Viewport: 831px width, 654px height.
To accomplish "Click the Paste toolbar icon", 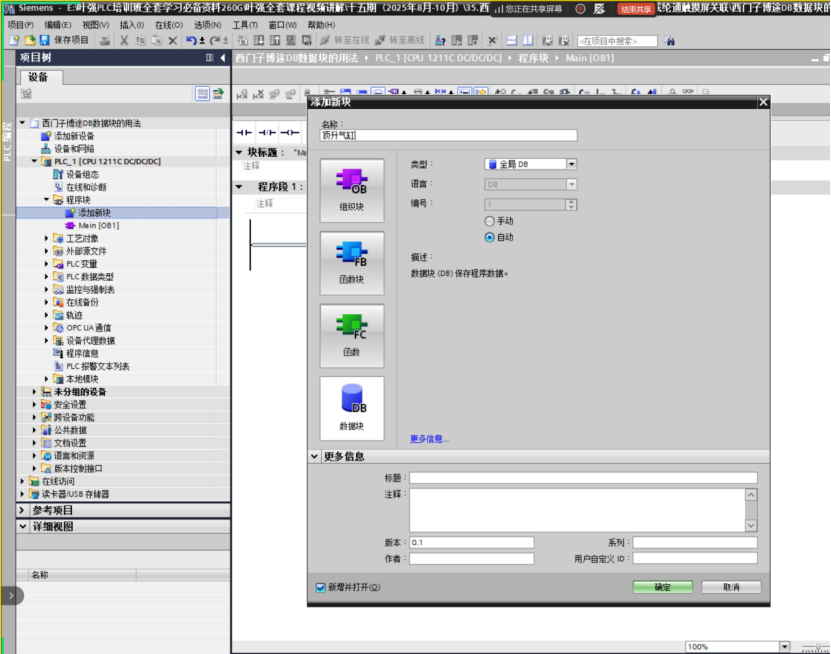I will click(x=156, y=40).
